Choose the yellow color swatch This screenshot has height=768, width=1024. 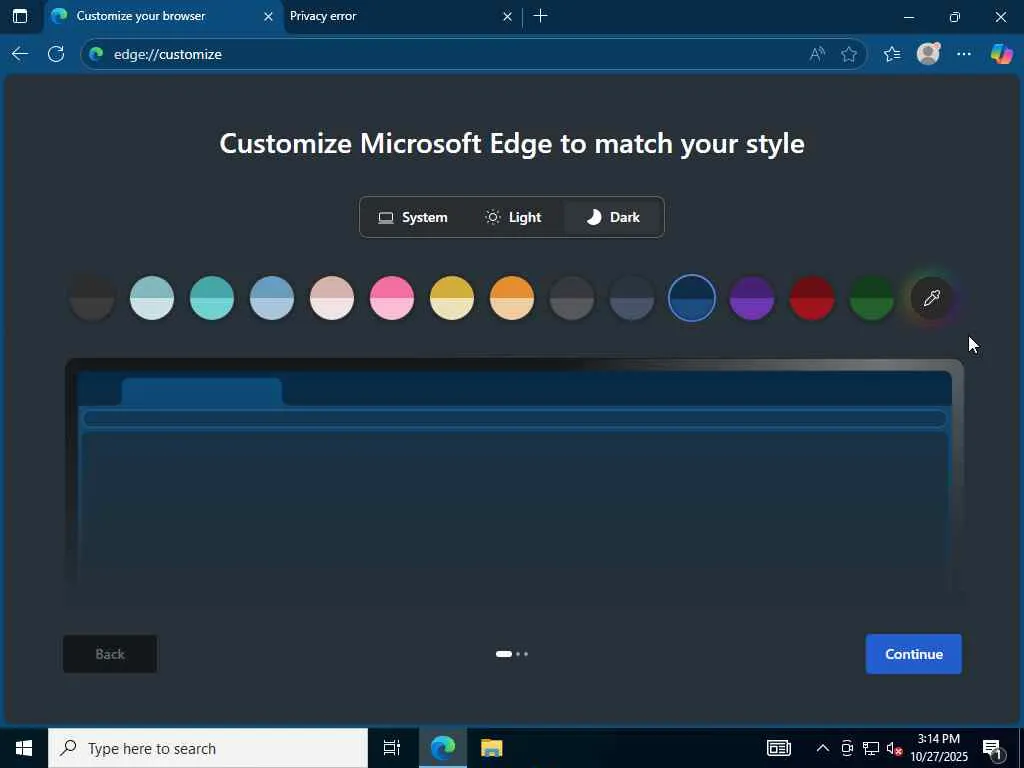[452, 298]
